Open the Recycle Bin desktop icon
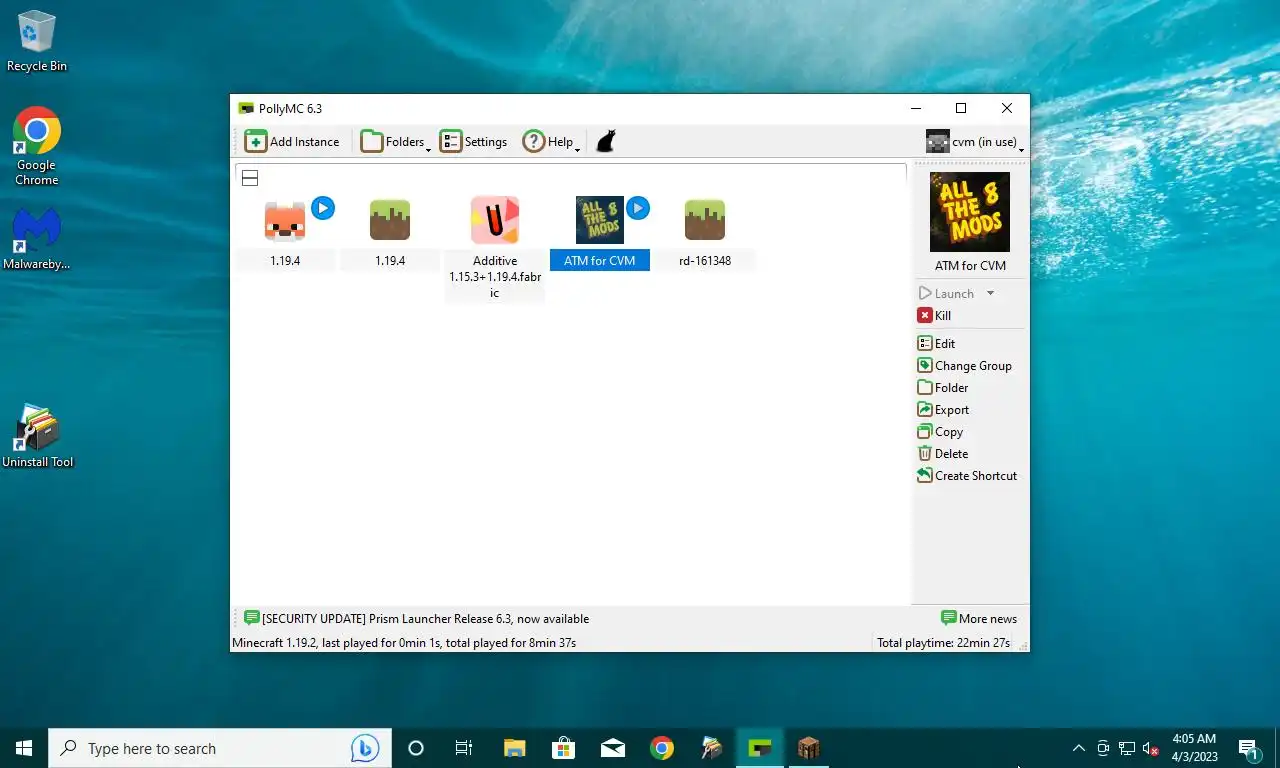The height and width of the screenshot is (768, 1280). 37,42
